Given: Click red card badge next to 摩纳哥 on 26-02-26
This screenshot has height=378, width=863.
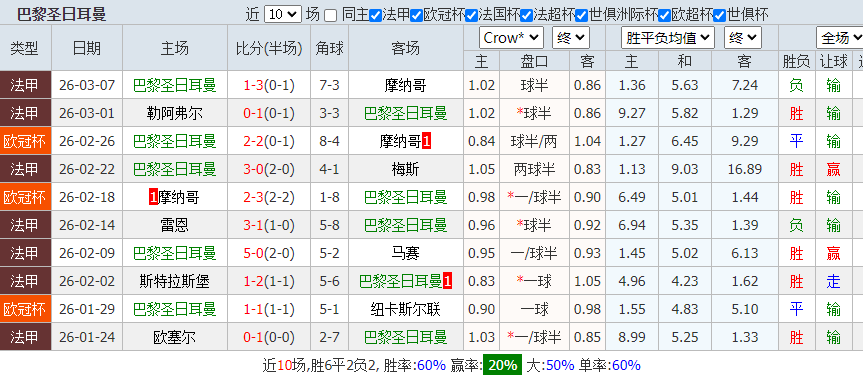Looking at the screenshot, I should coord(427,142).
